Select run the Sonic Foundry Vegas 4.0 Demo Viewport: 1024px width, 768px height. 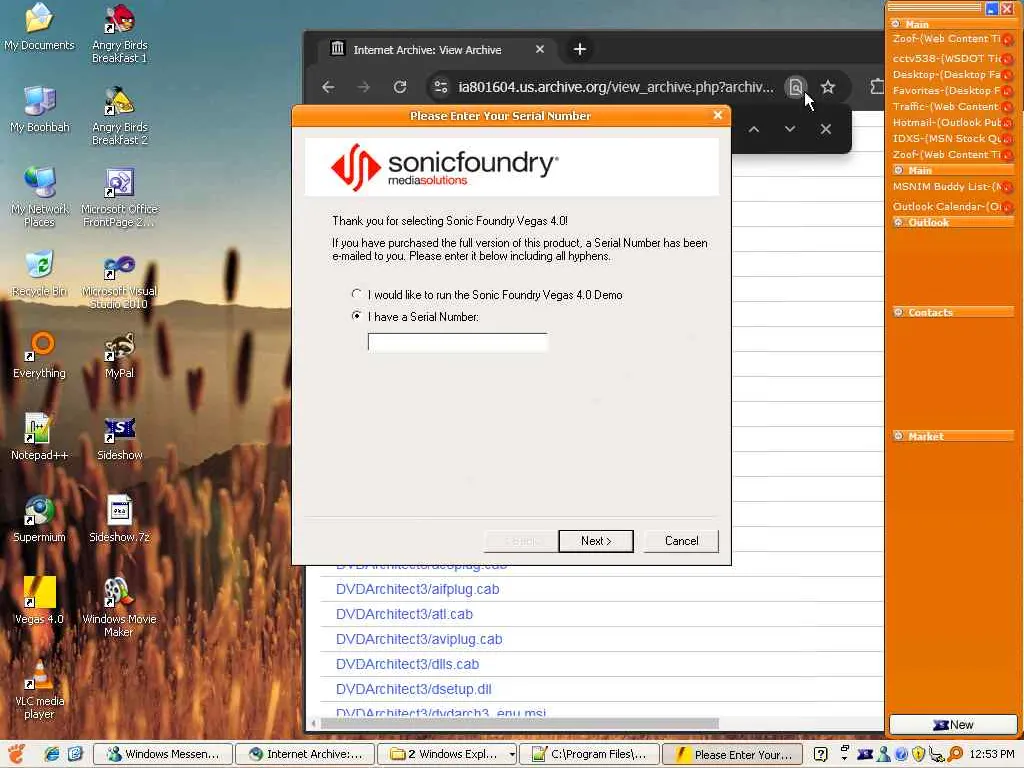tap(487, 295)
